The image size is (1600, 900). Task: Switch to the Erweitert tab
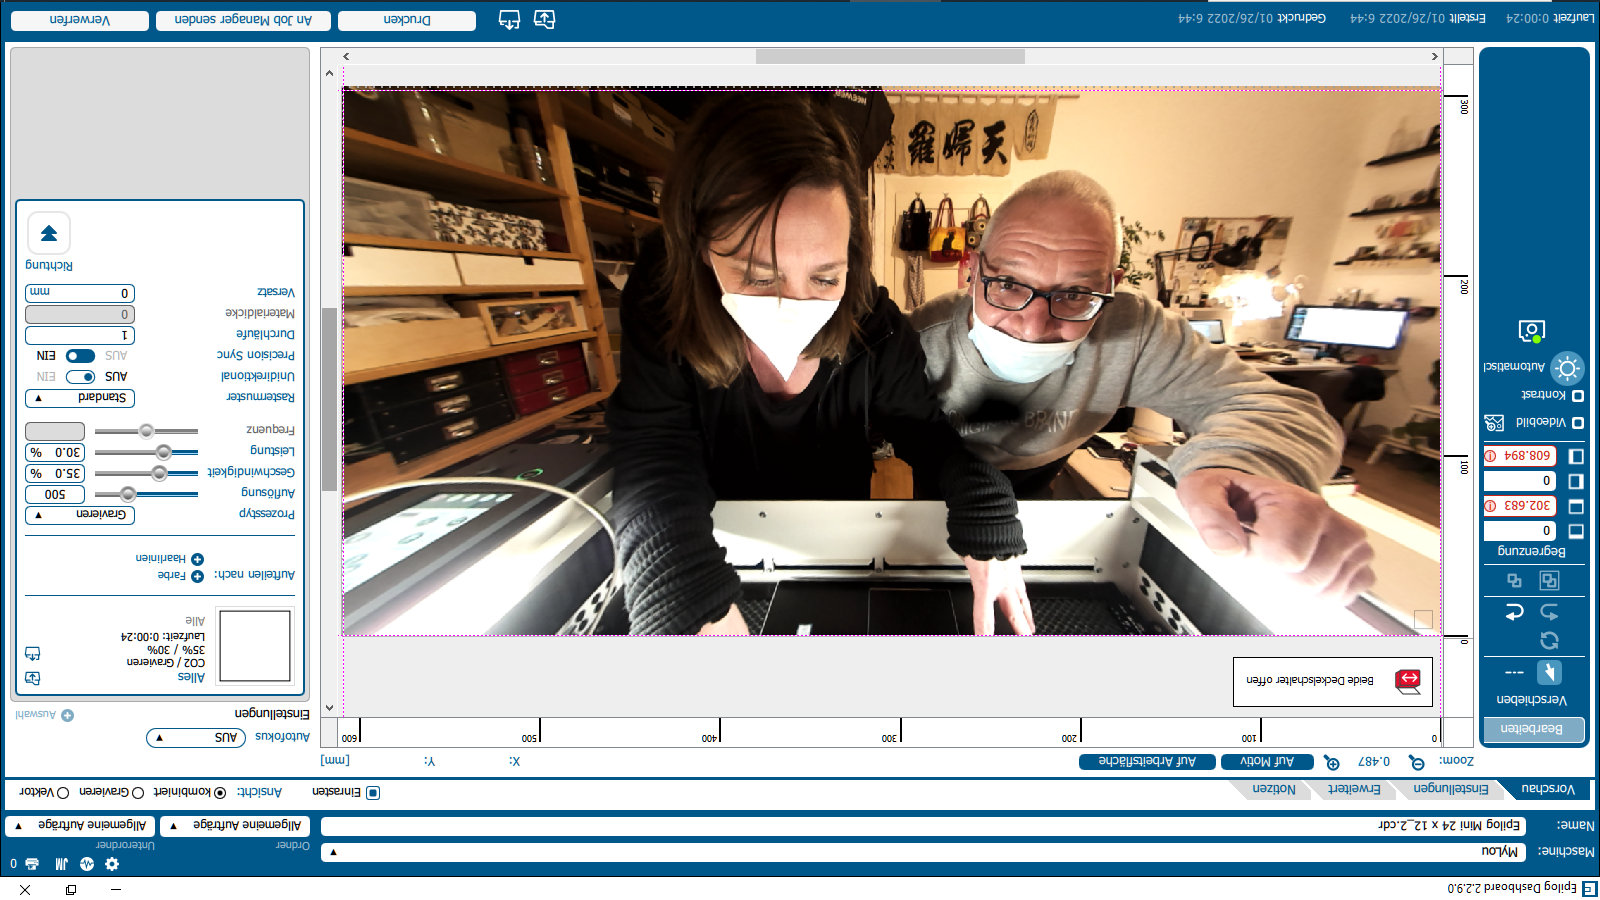coord(1354,789)
